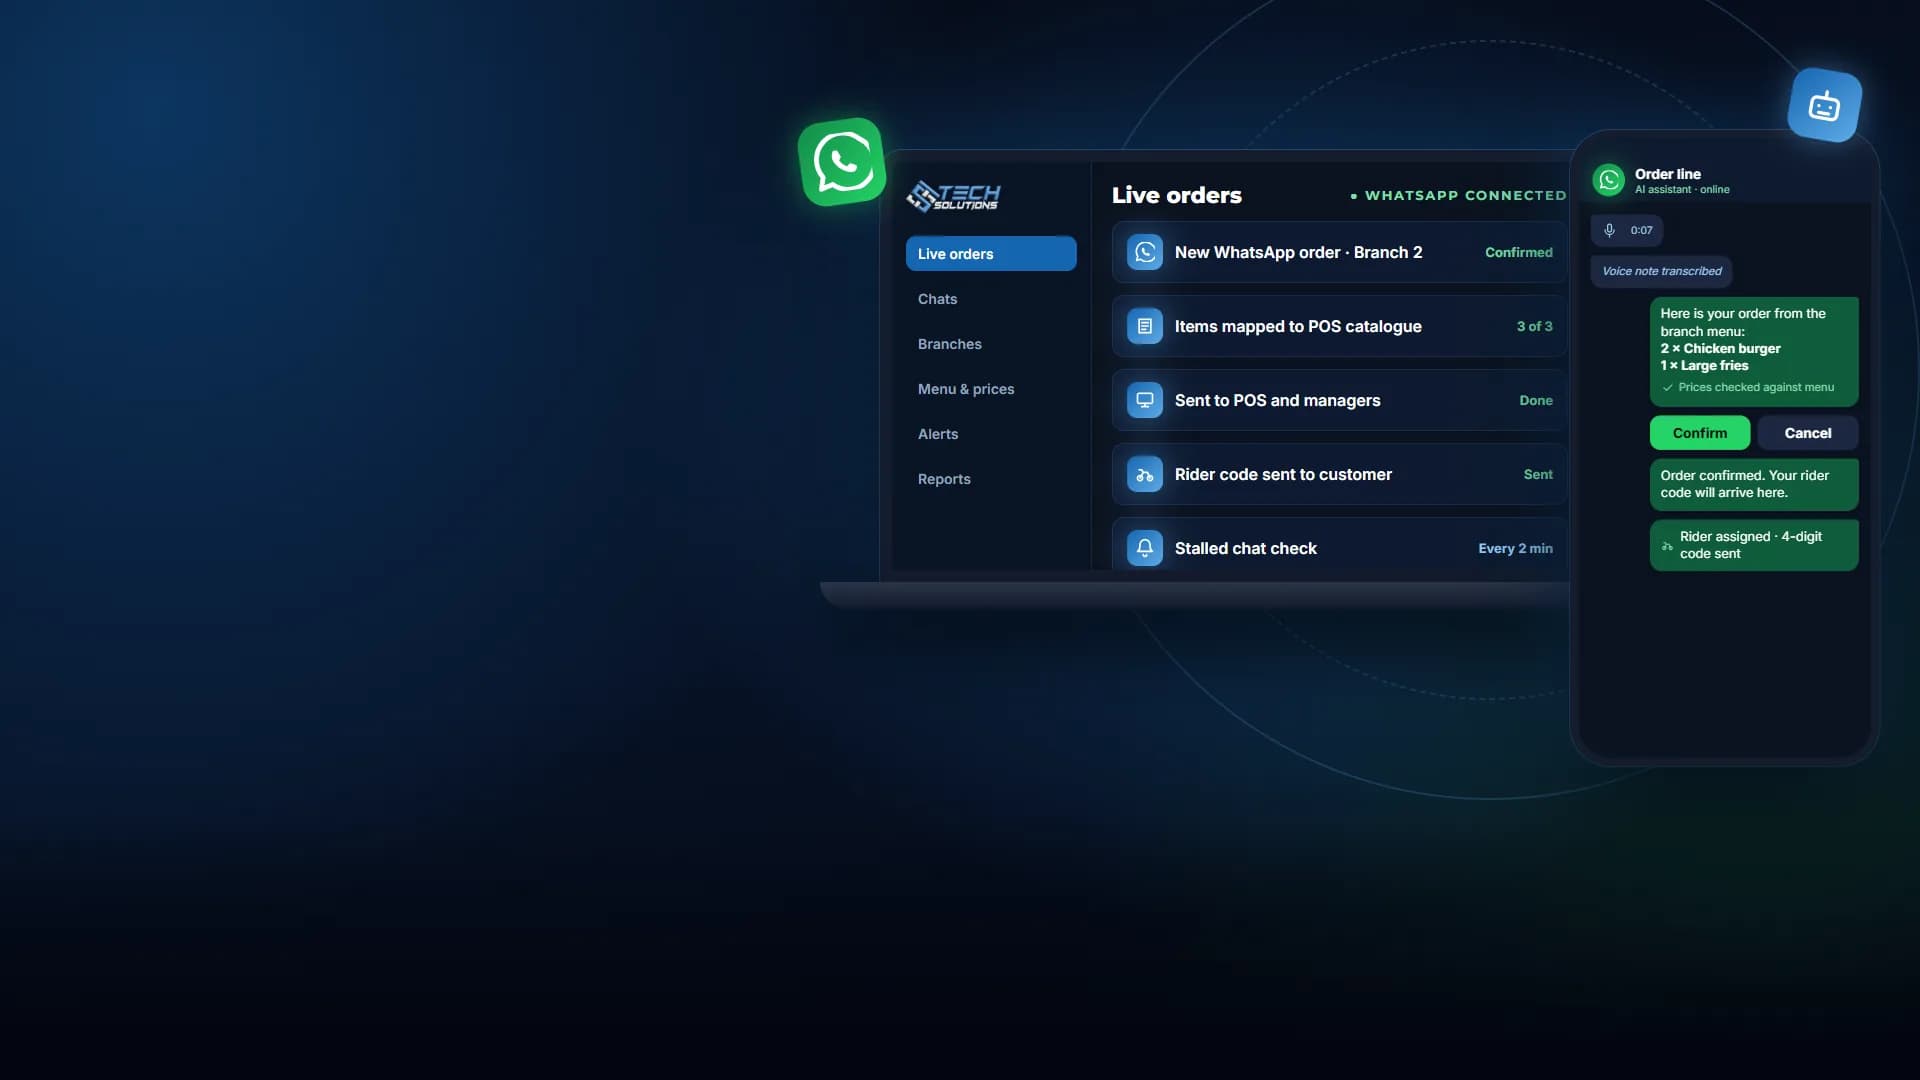Image resolution: width=1920 pixels, height=1080 pixels.
Task: Click the rider scooter icon on Rider code row
Action: pyautogui.click(x=1144, y=474)
